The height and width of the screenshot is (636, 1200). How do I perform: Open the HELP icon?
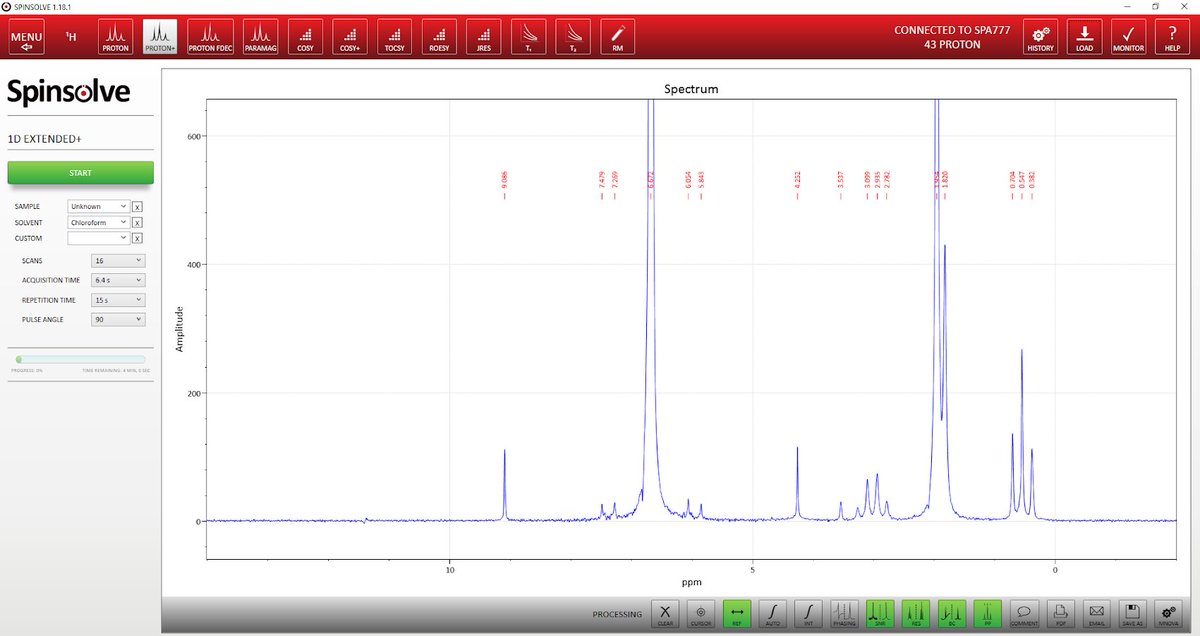point(1172,37)
